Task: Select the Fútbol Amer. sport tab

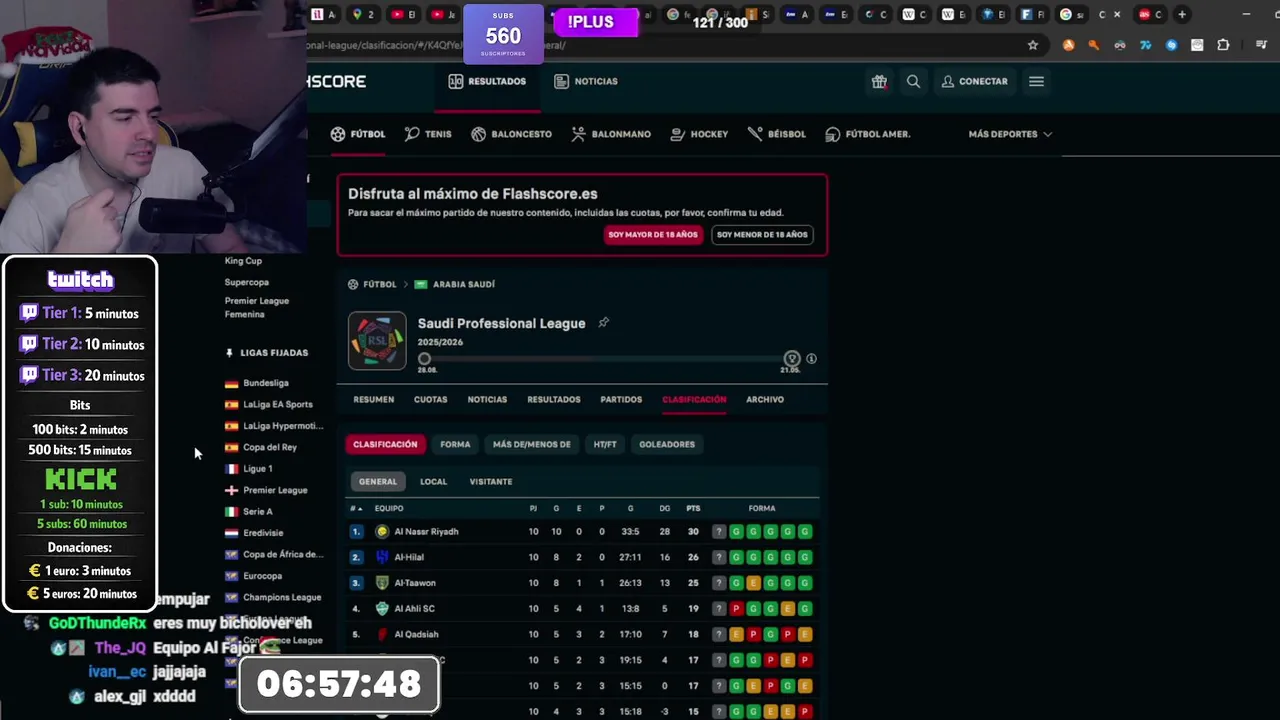Action: pyautogui.click(x=867, y=134)
